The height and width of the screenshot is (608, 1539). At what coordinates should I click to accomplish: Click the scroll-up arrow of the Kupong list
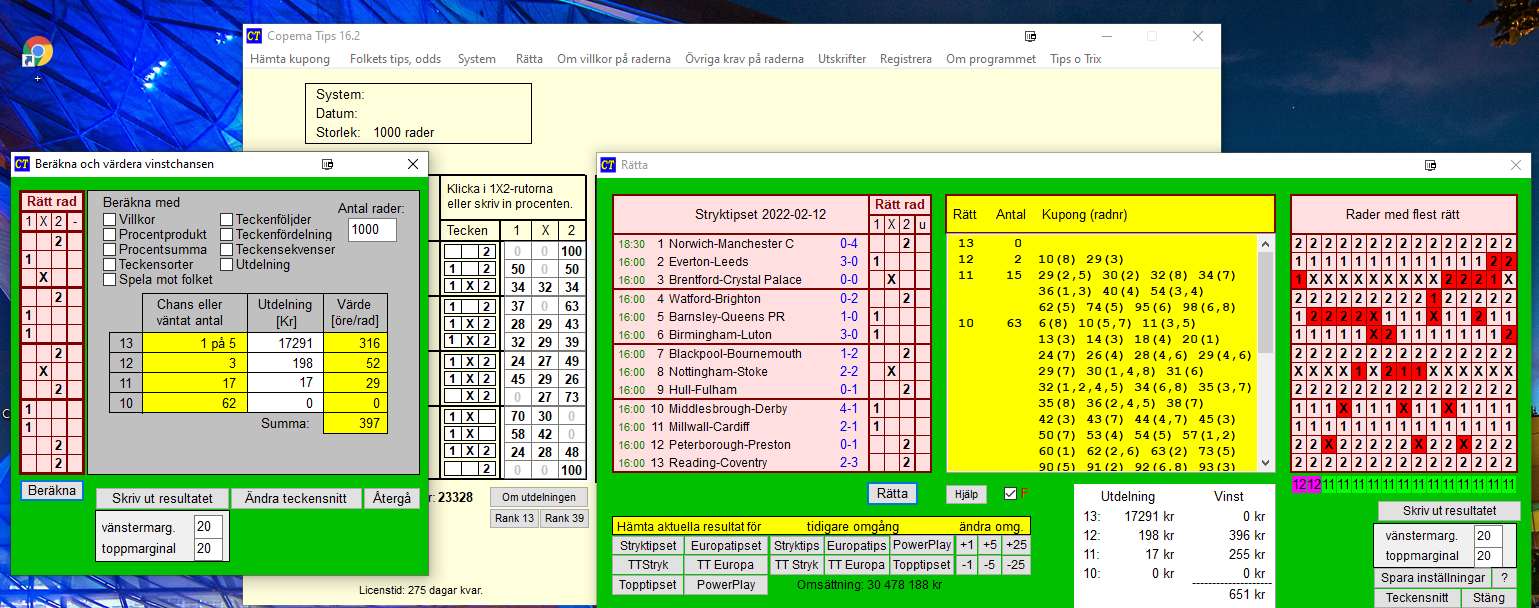tap(1265, 244)
